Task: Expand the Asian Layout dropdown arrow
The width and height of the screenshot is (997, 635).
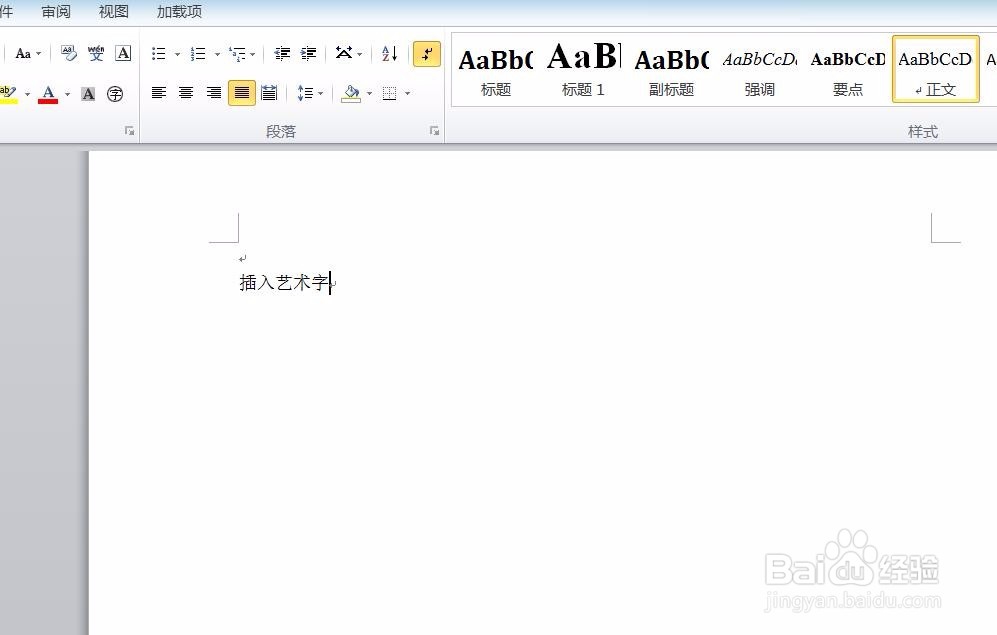Action: click(360, 54)
